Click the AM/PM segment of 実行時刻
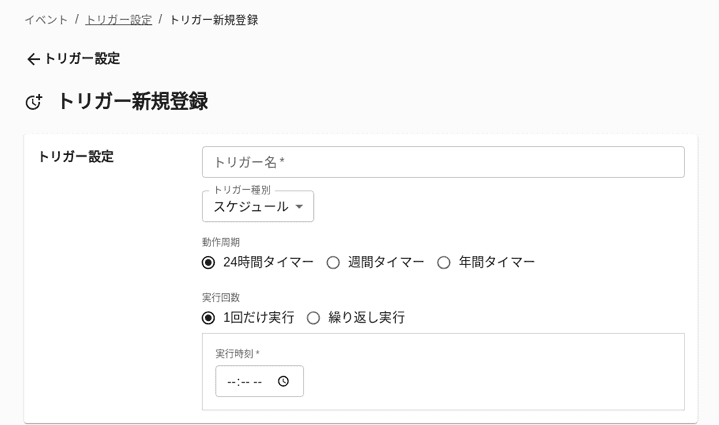 point(258,382)
